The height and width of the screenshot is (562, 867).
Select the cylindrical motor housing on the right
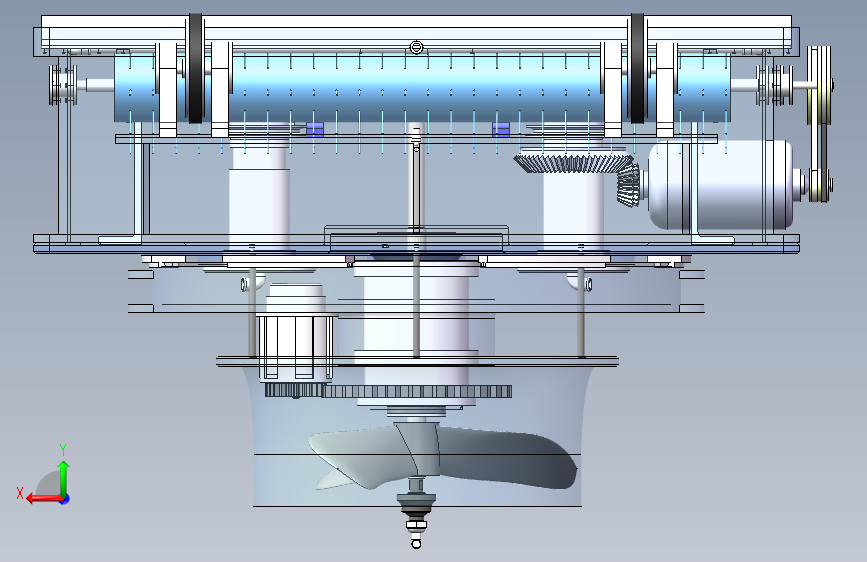[721, 184]
